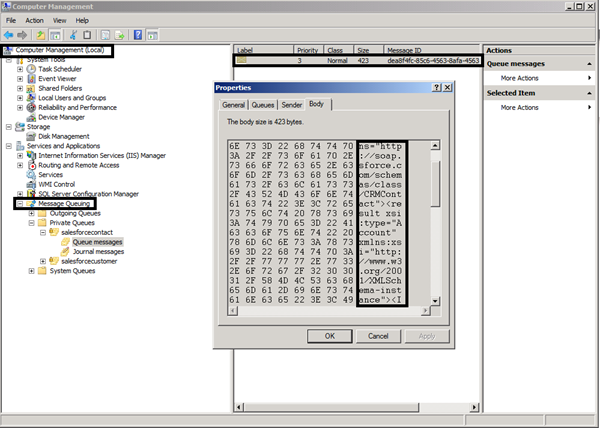Screen dimensions: 600x428
Task: Expand the Task Scheduler node
Action: [20, 69]
